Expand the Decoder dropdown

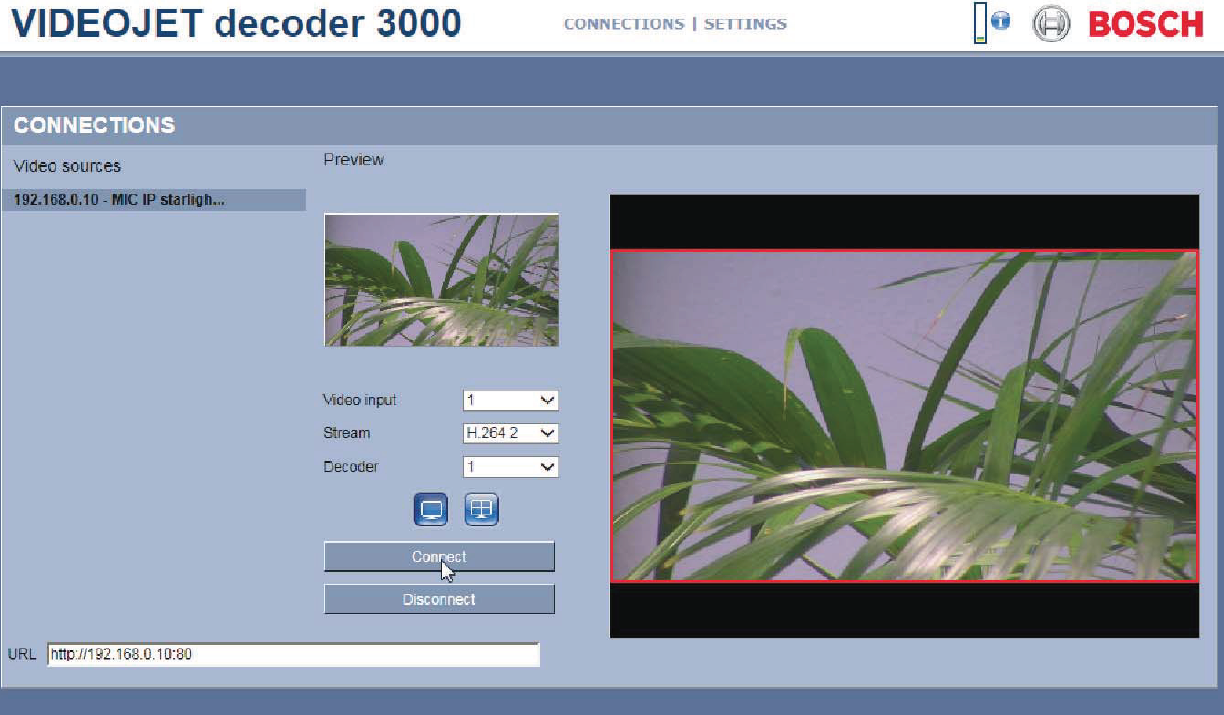pos(511,467)
